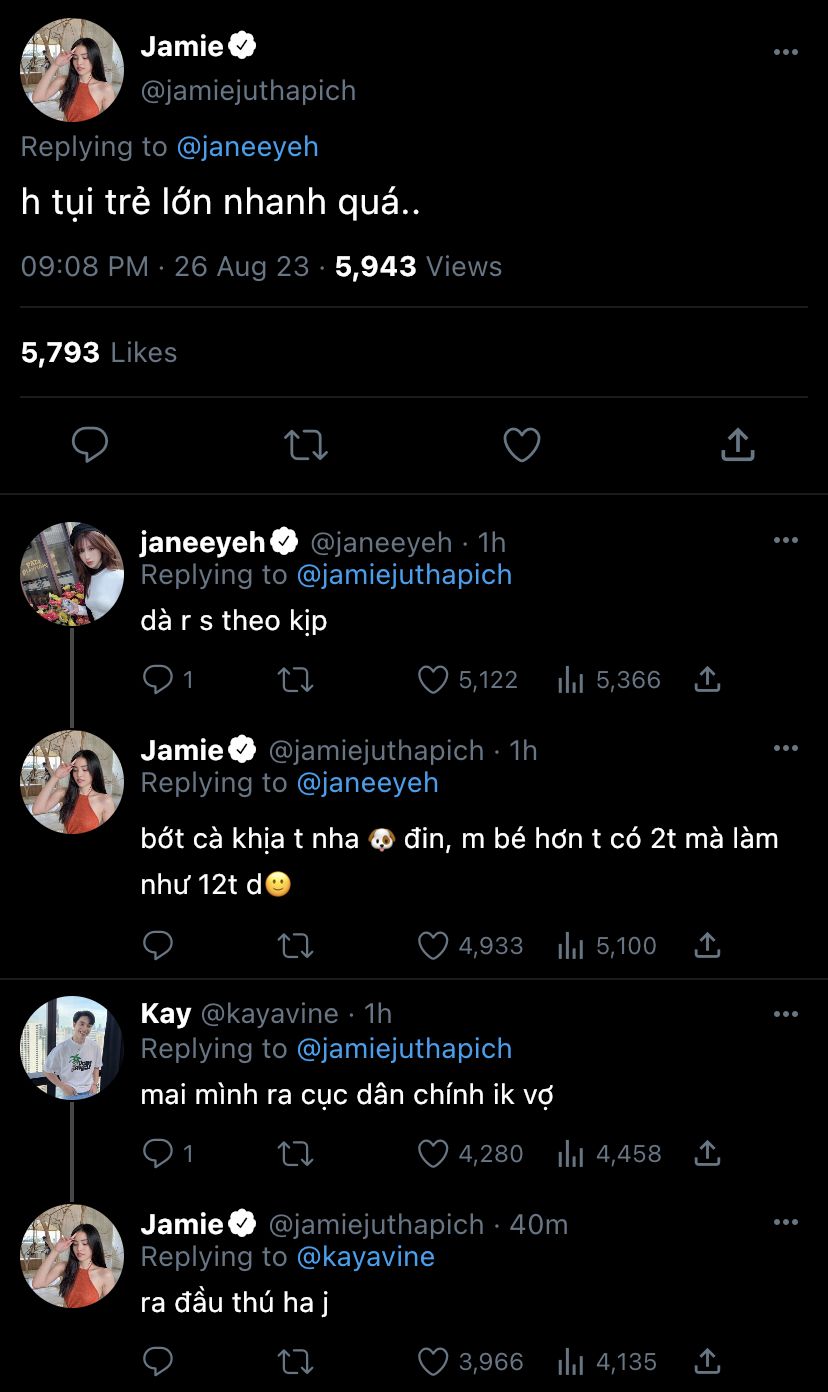Screen dimensions: 828x1392
Task: Open Kay's profile picture
Action: click(72, 1047)
